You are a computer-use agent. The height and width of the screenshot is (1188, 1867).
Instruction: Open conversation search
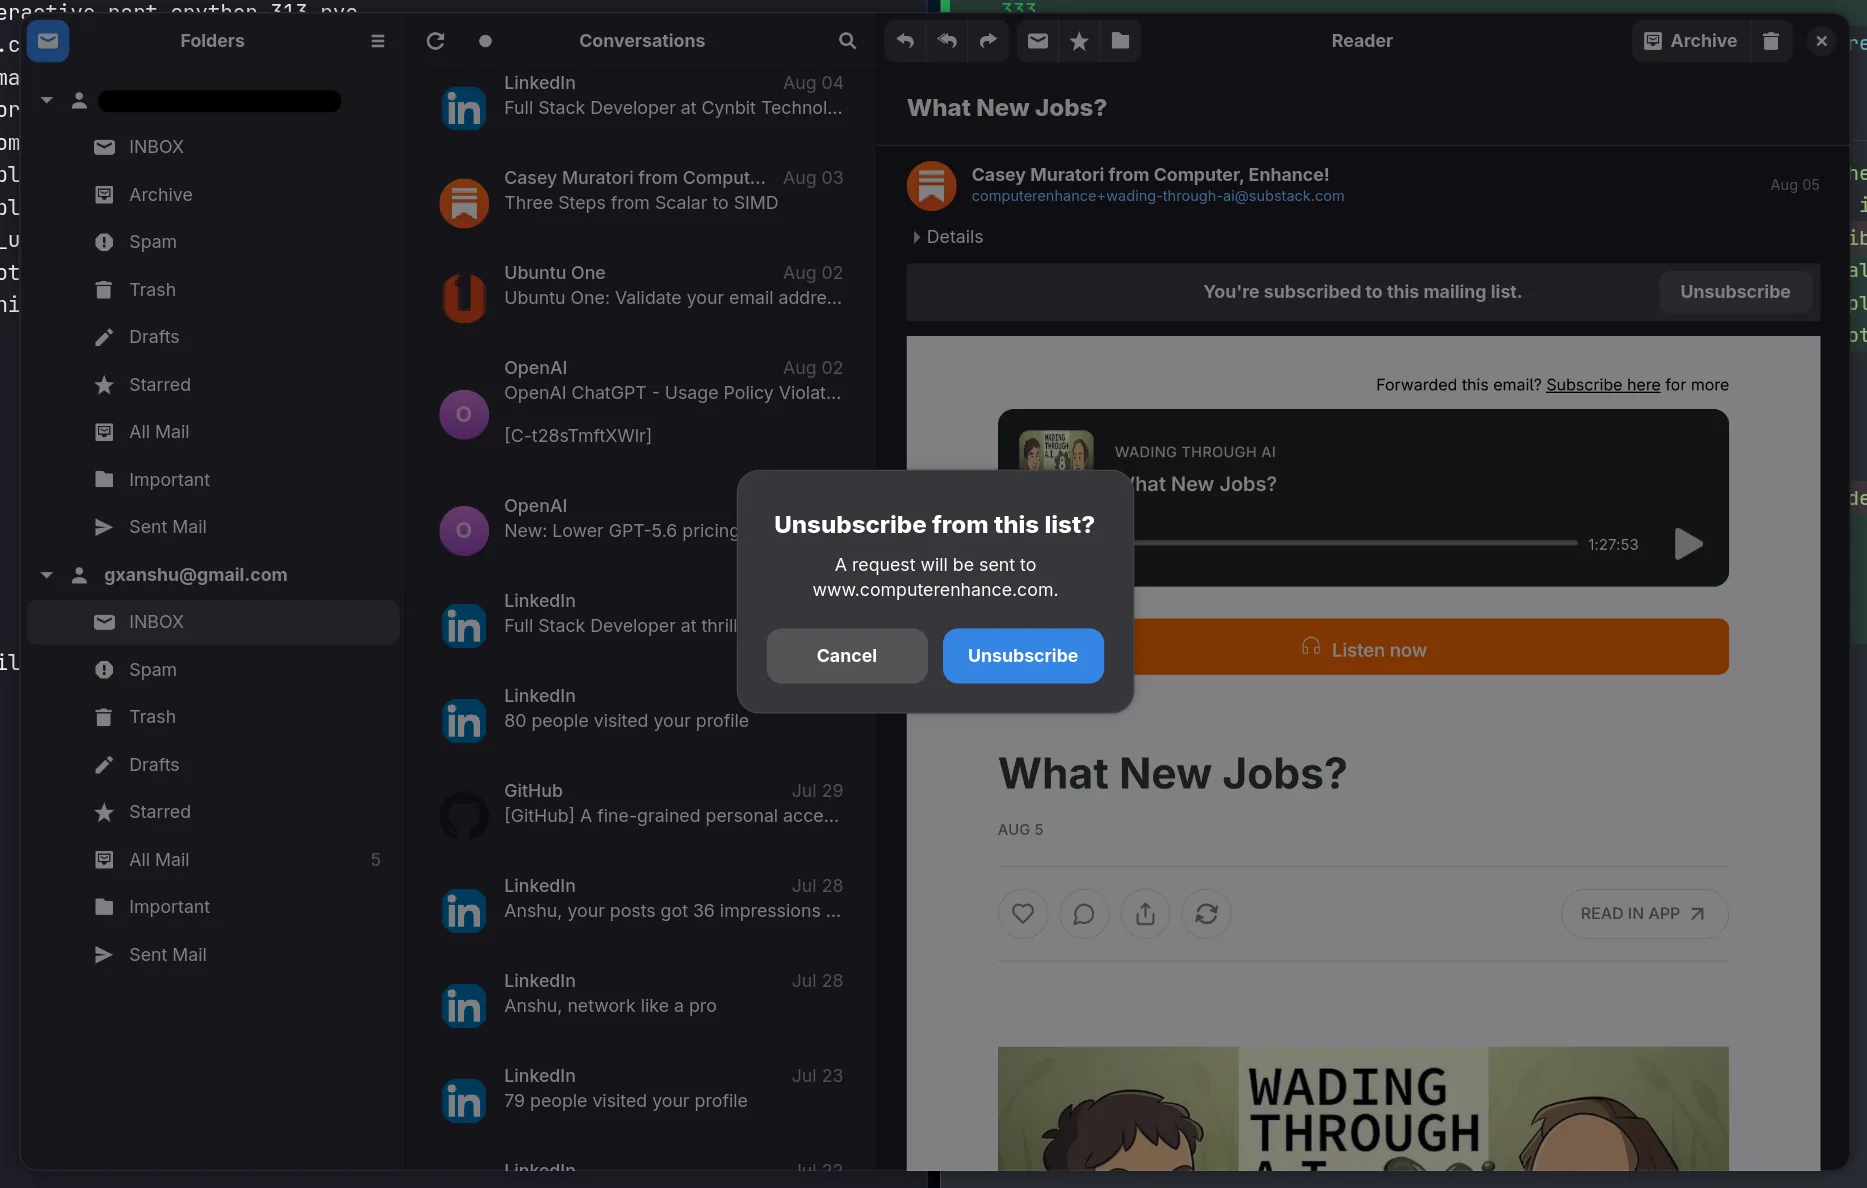click(847, 41)
